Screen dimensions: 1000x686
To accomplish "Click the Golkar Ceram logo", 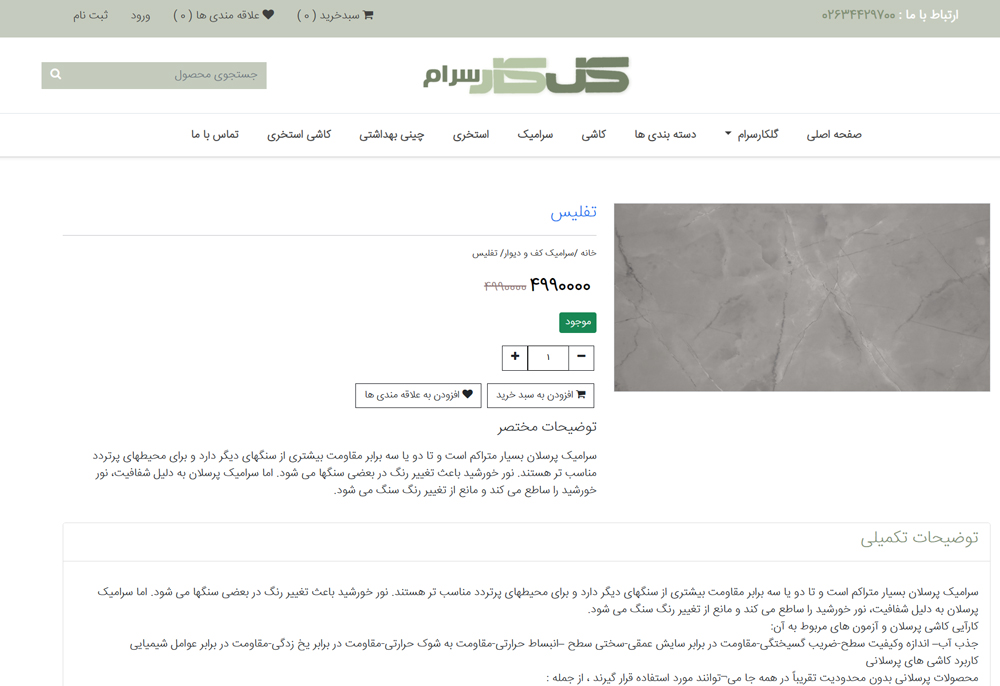I will [526, 76].
